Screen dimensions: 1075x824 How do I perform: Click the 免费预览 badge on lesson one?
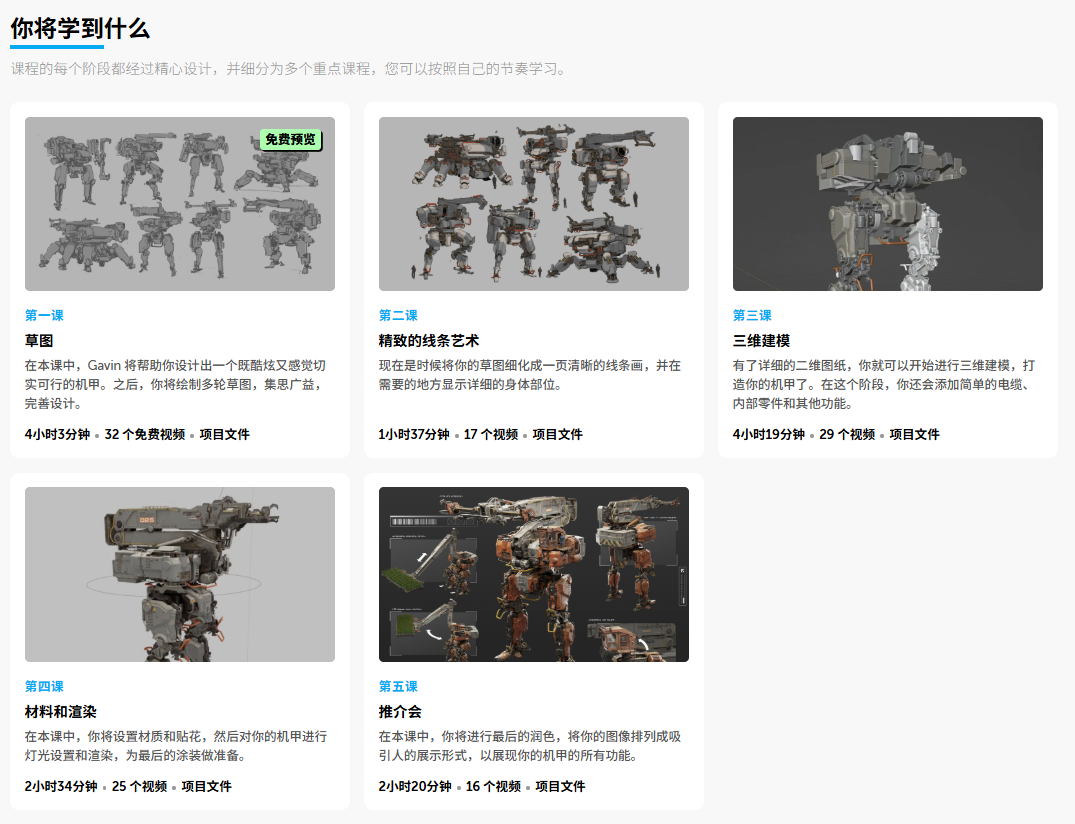click(291, 140)
